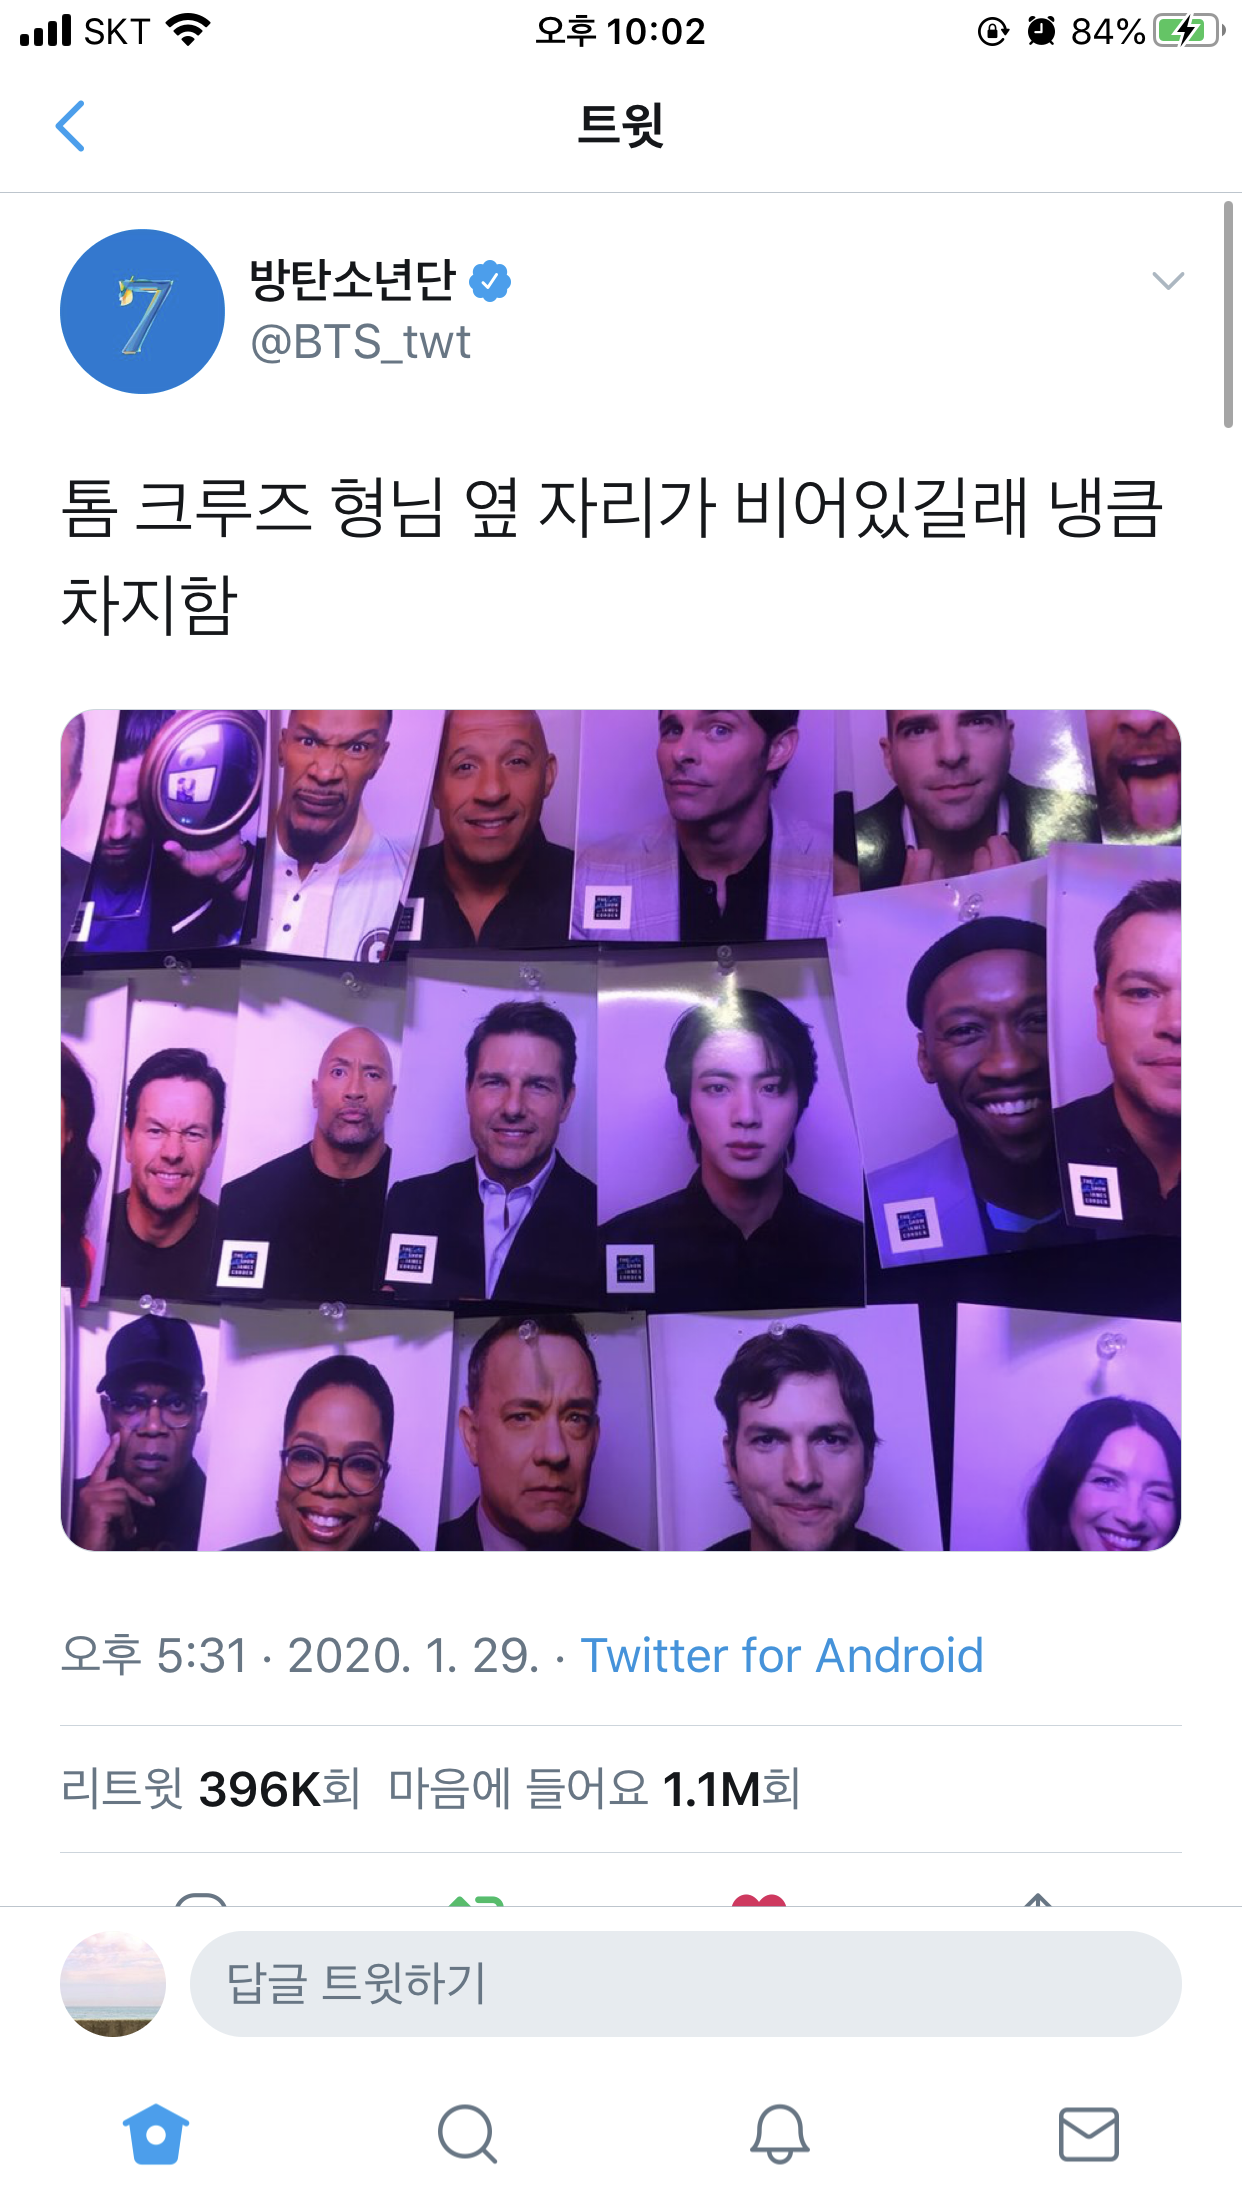Tap the reply input field 답글 트윗하기
Screen dimensions: 1242x2208
(x=686, y=1984)
